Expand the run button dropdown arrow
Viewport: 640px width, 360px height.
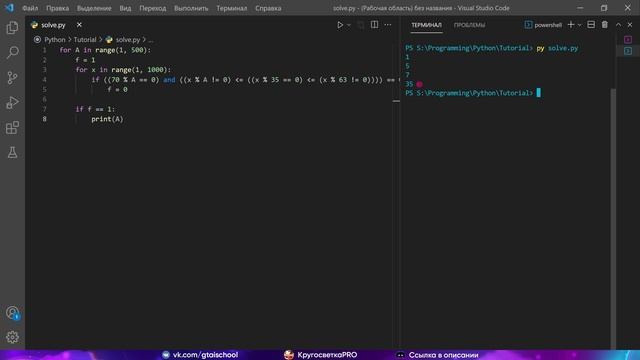tap(349, 25)
